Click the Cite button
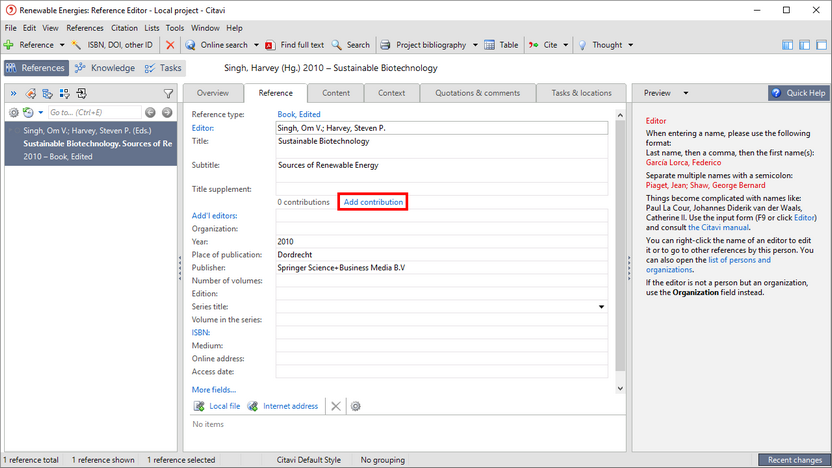 [x=543, y=45]
